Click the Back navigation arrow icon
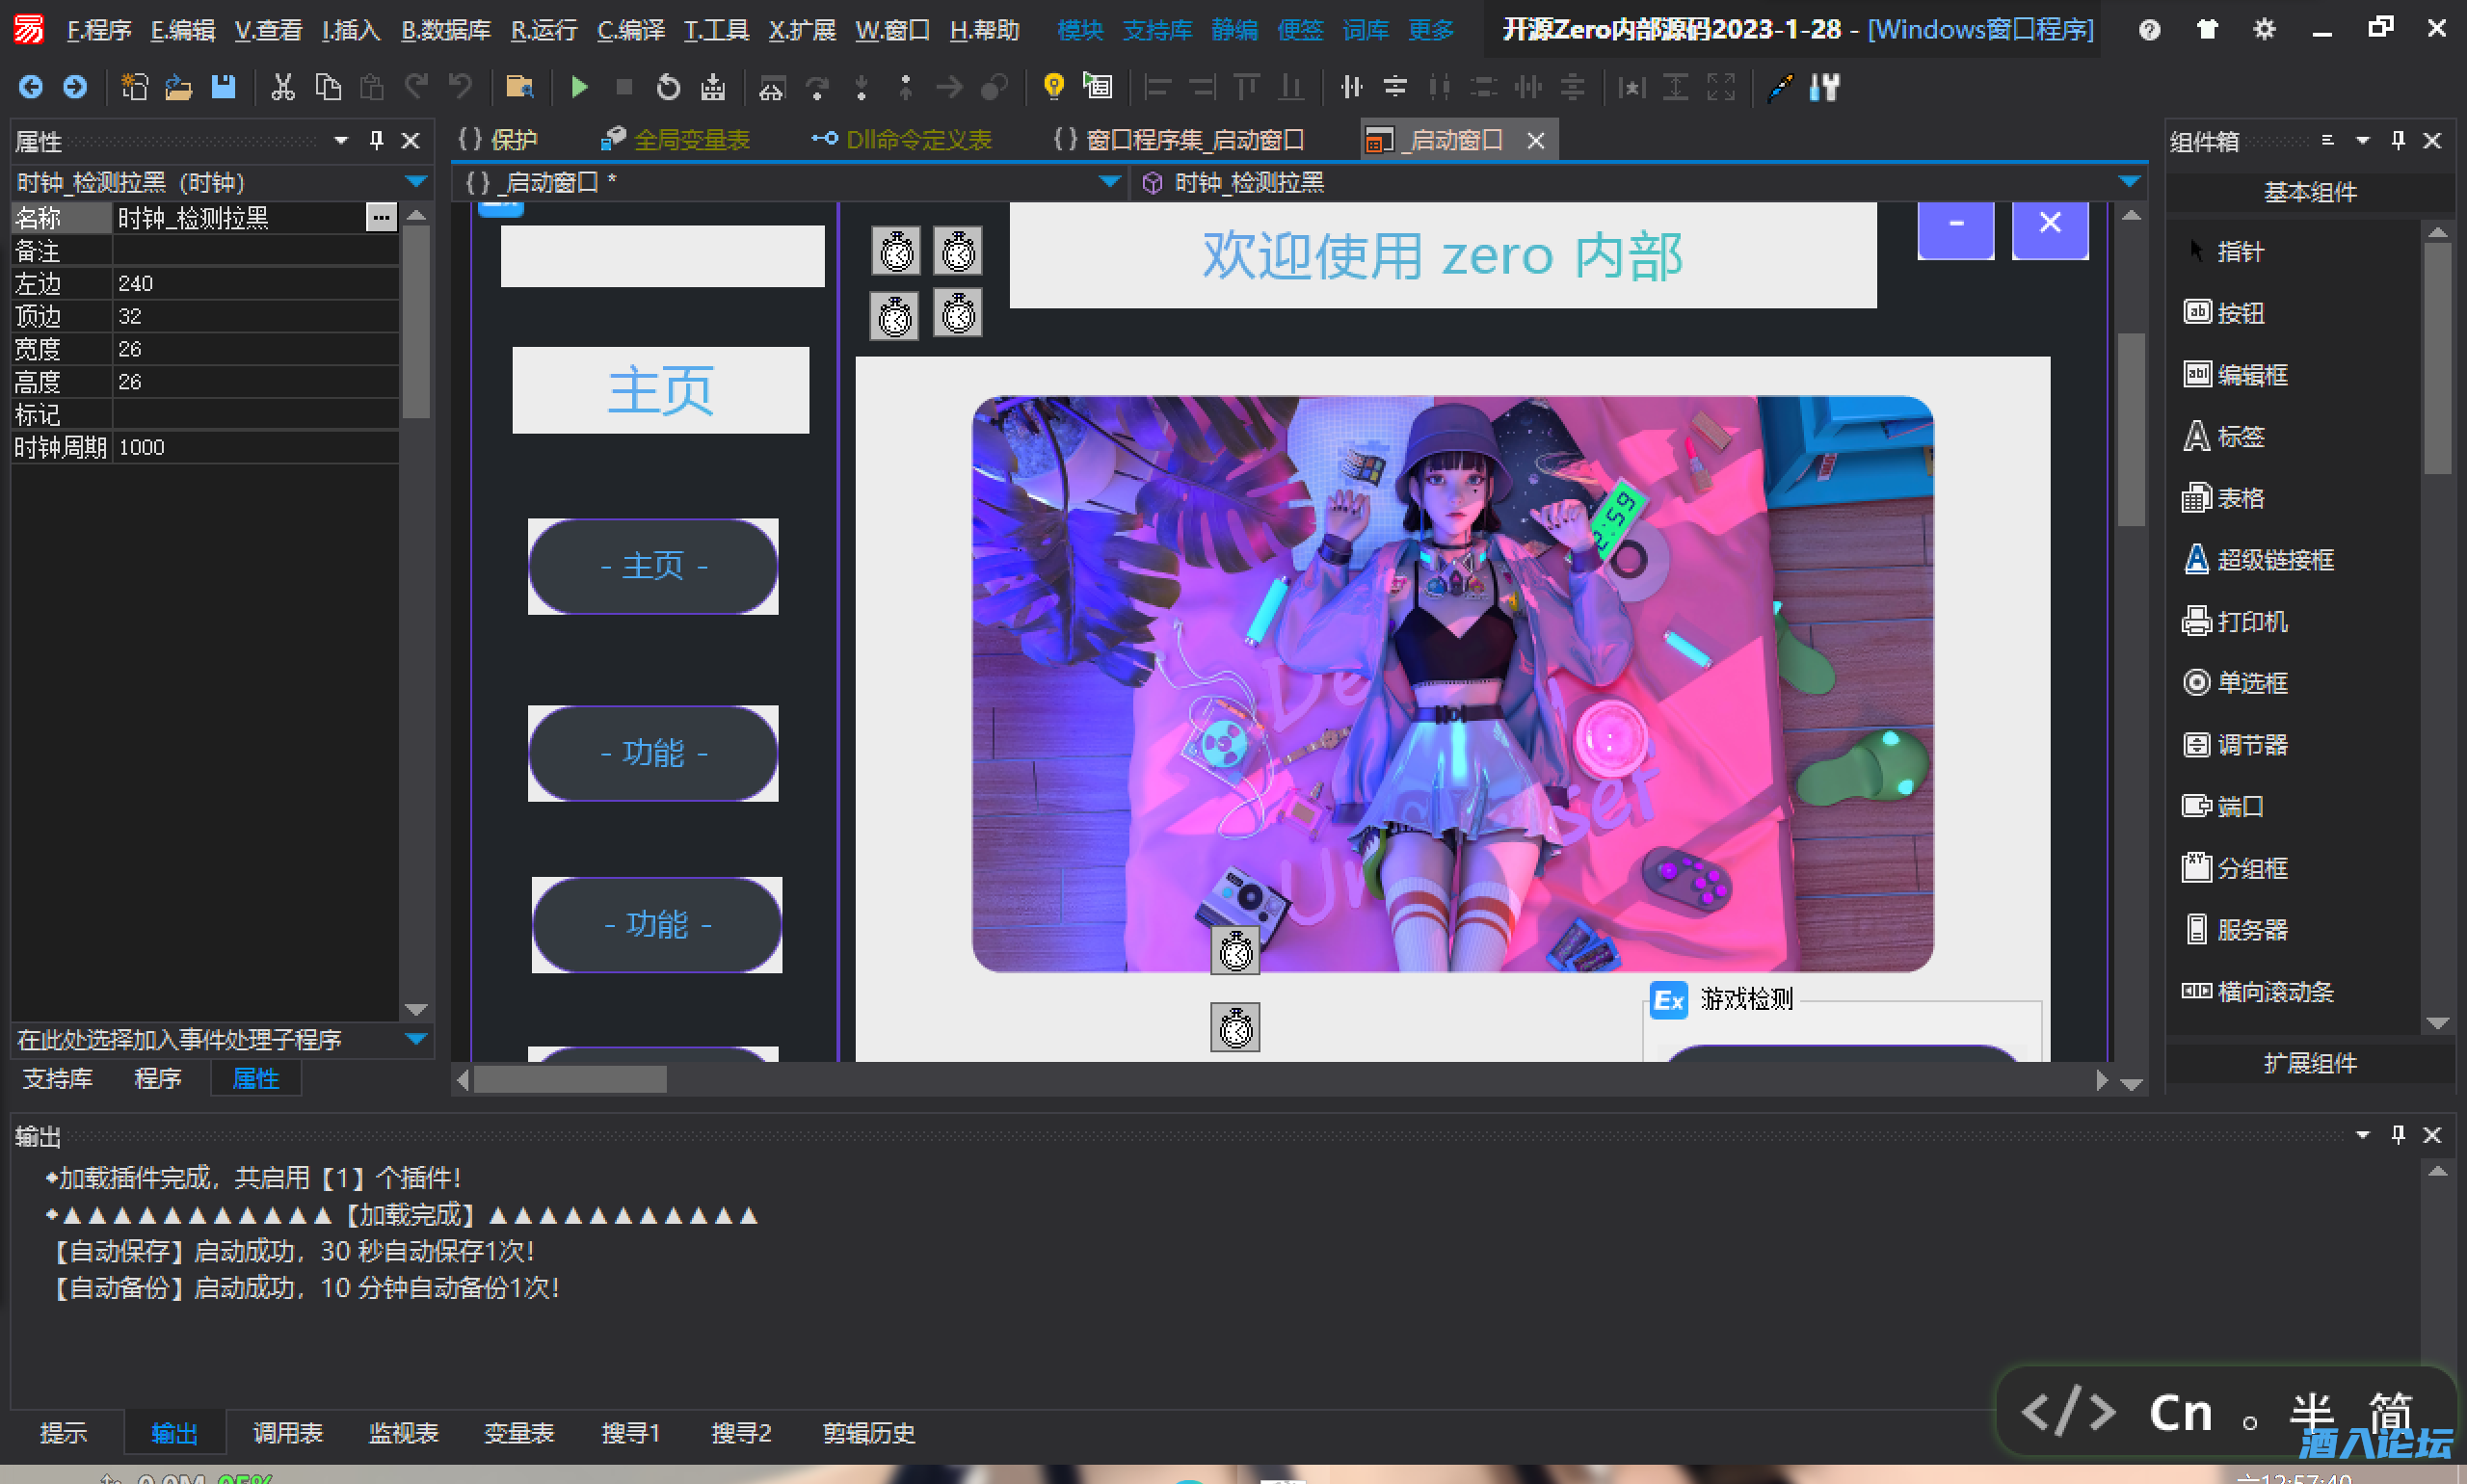Viewport: 2467px width, 1484px height. click(31, 88)
